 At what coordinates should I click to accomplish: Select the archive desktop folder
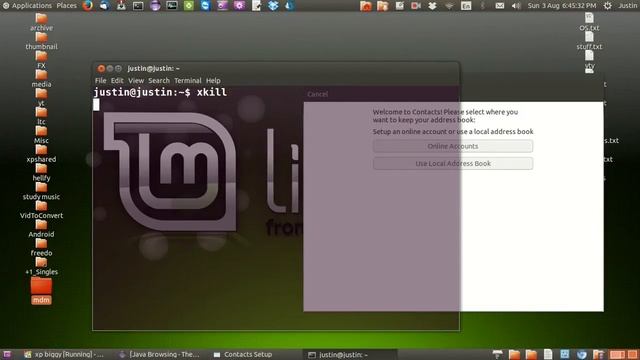[41, 22]
